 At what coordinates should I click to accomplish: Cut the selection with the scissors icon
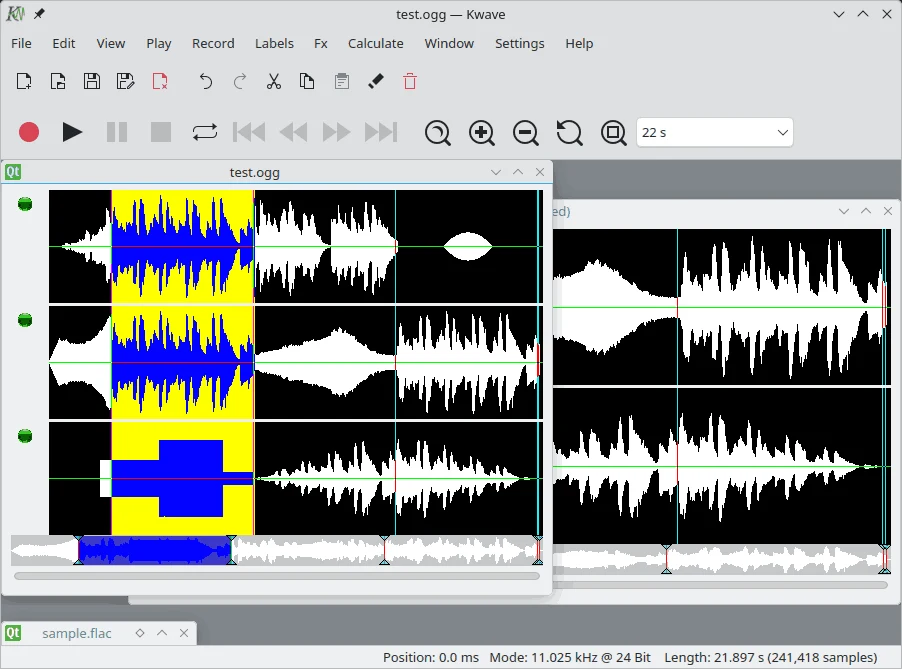pos(274,81)
